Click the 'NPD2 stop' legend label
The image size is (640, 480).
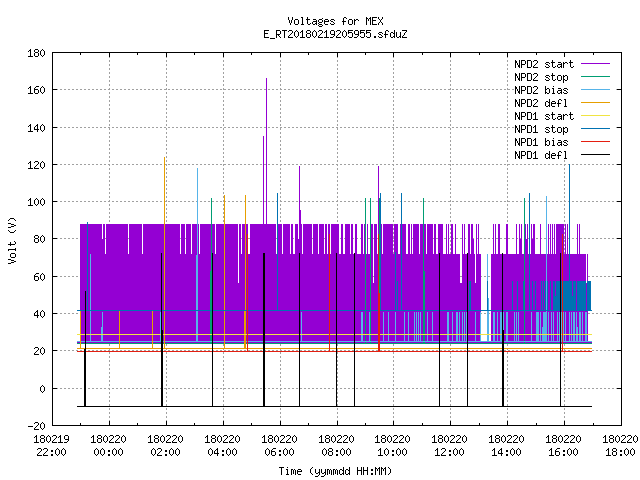[x=541, y=77]
